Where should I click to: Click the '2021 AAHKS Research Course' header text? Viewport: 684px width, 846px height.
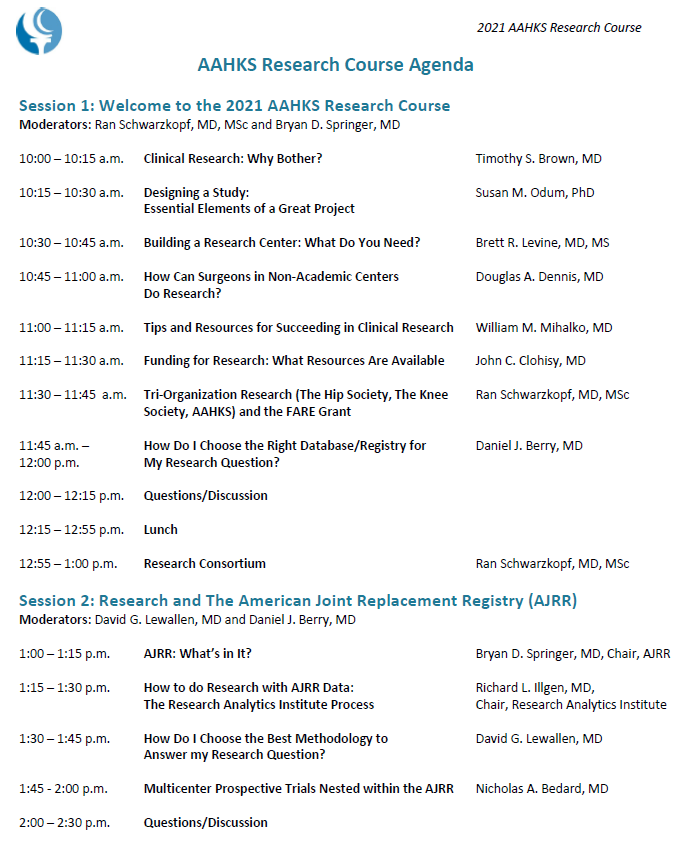coord(559,28)
